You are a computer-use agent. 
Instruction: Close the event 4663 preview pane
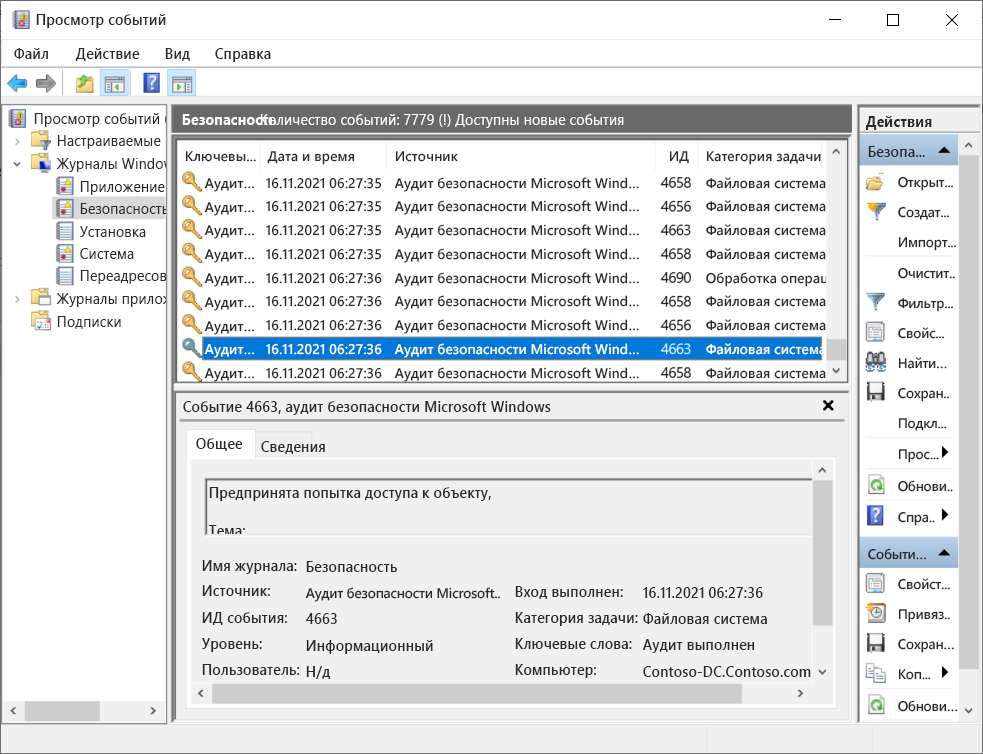(828, 406)
